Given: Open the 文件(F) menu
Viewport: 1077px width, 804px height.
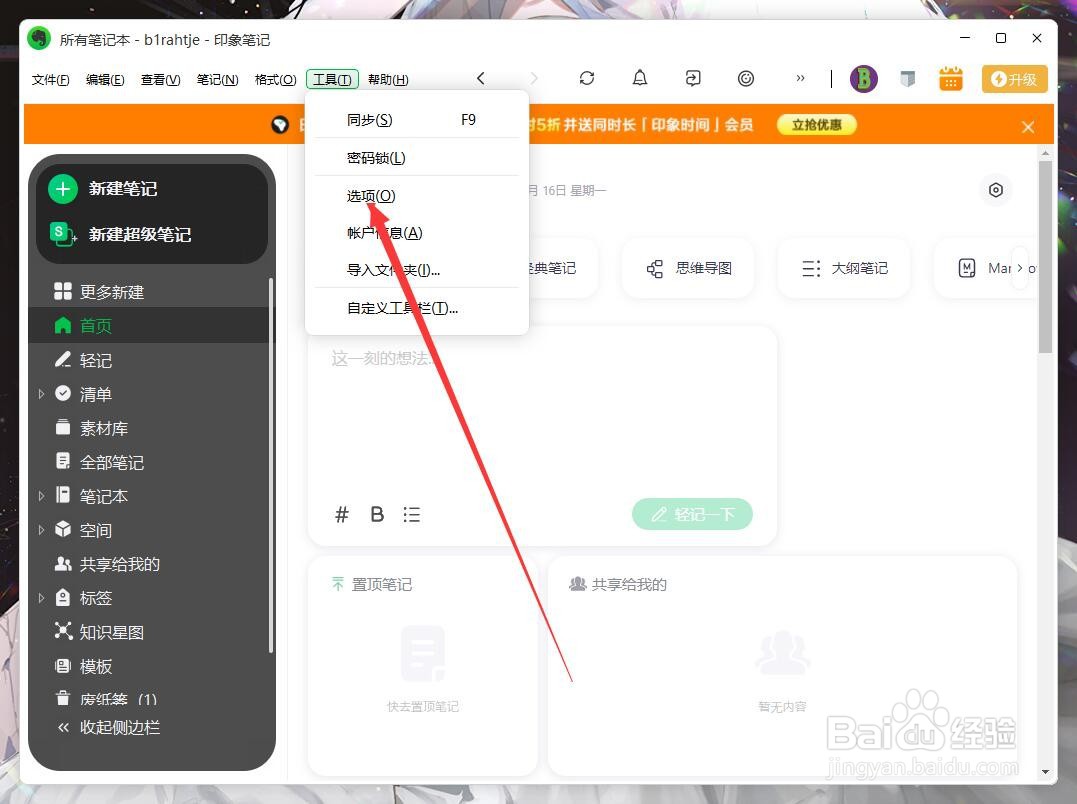Looking at the screenshot, I should pos(50,80).
